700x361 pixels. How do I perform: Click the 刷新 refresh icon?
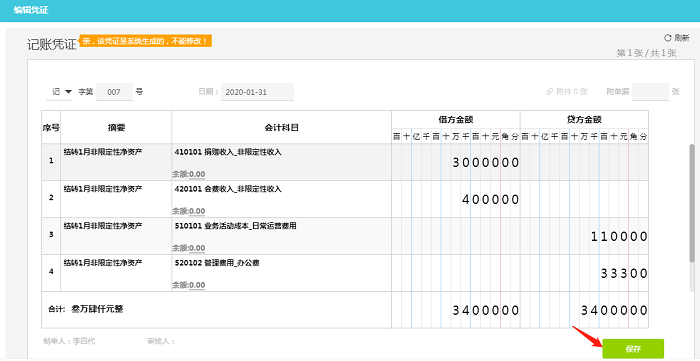pos(668,37)
